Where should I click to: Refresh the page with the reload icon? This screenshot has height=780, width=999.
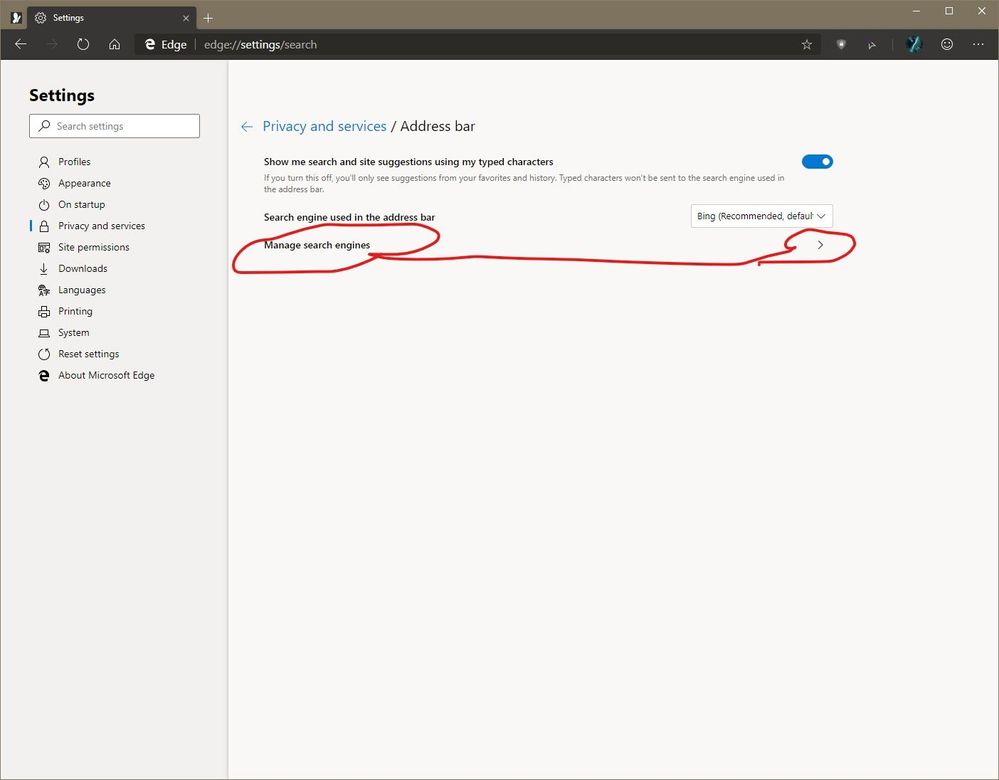[x=83, y=44]
